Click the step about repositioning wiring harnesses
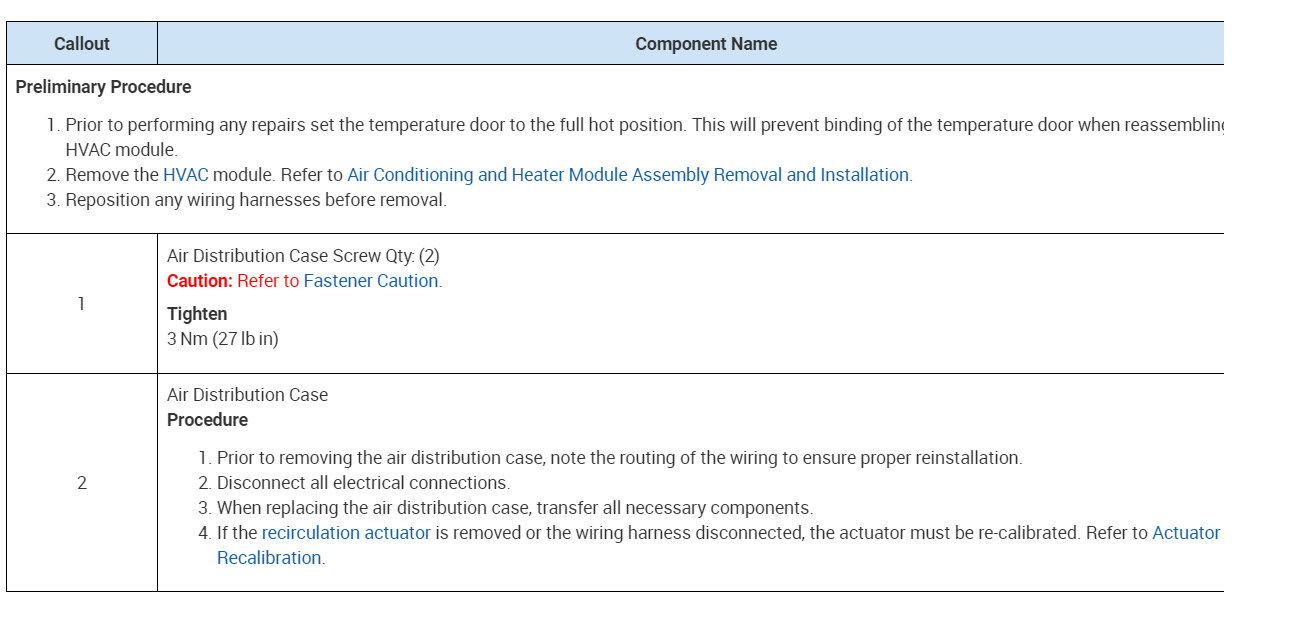The image size is (1307, 624). click(255, 200)
